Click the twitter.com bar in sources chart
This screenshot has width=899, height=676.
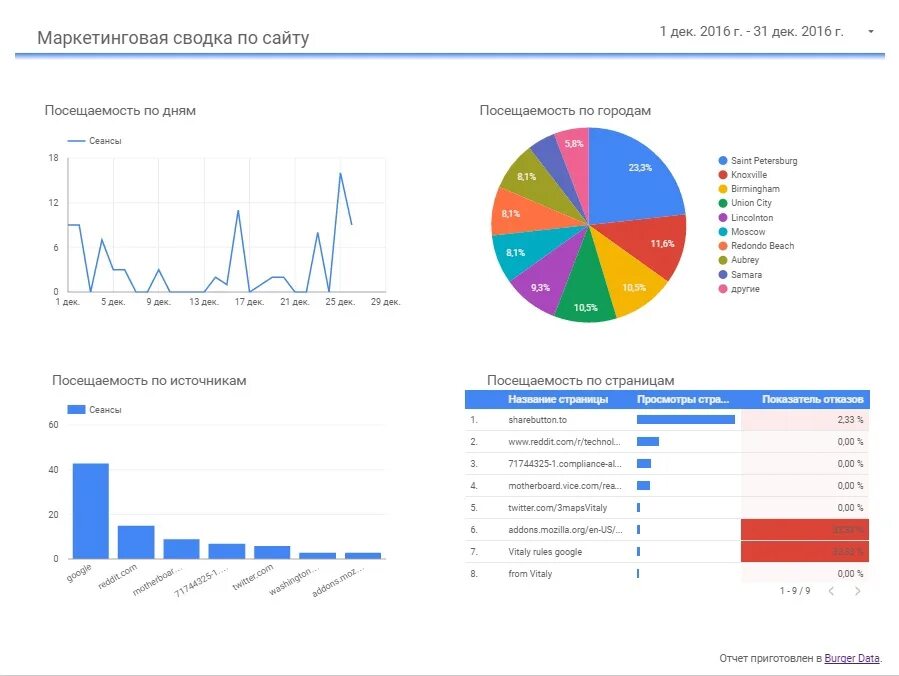click(x=272, y=552)
